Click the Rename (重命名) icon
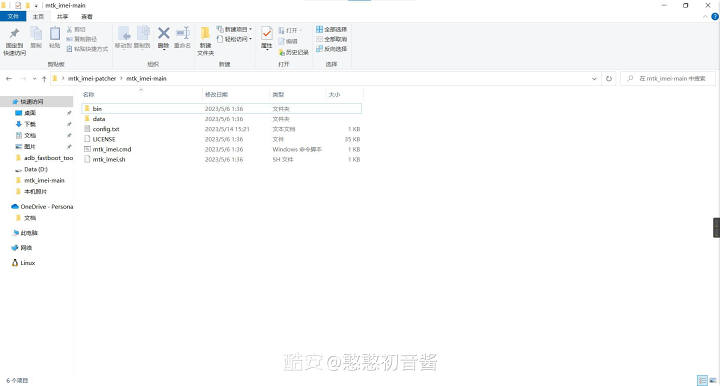Viewport: 720px width, 386px height. (182, 33)
